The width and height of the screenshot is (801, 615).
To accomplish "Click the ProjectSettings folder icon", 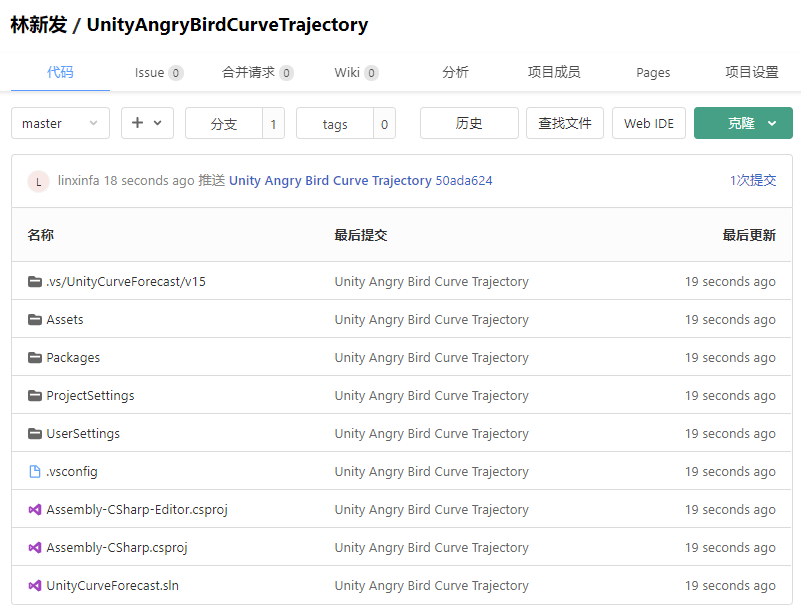I will click(x=35, y=395).
